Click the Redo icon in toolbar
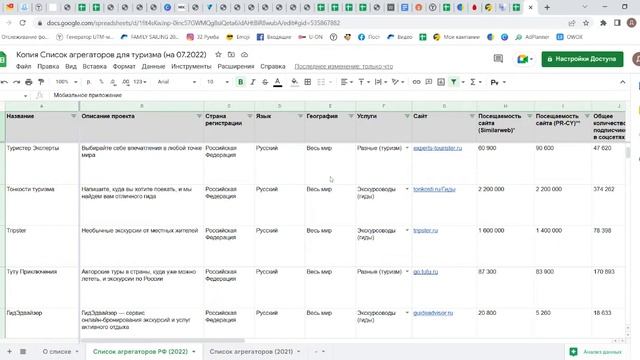Image resolution: width=640 pixels, height=360 pixels. (x=16, y=82)
